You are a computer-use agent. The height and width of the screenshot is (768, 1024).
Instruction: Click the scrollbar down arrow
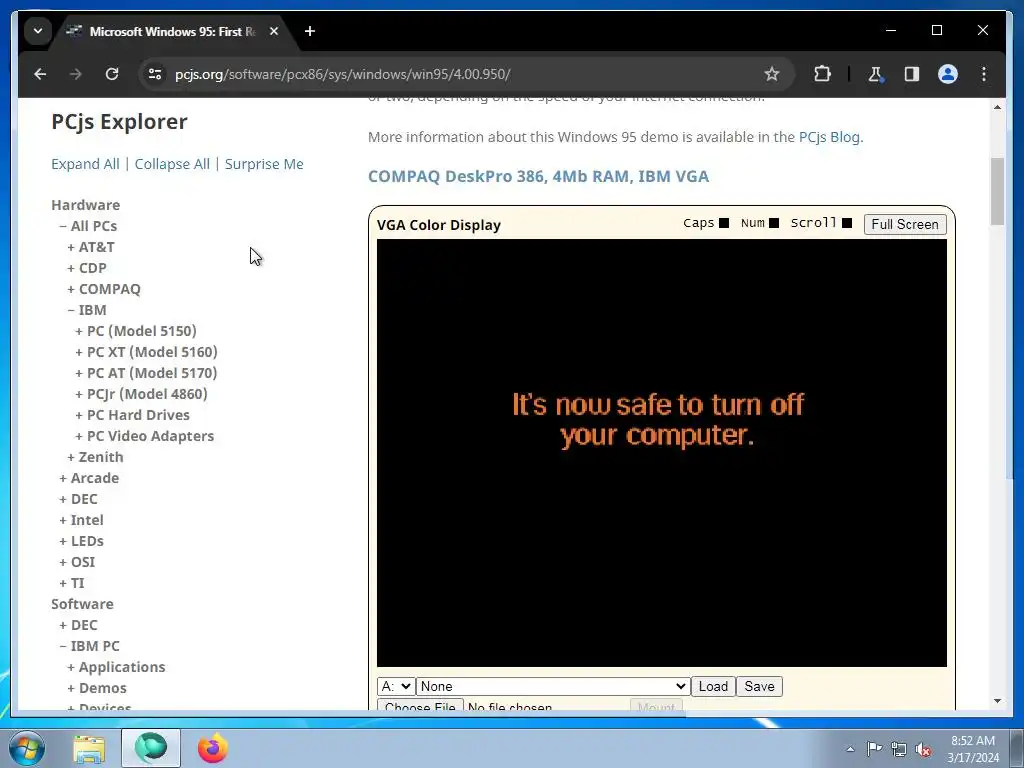(997, 701)
